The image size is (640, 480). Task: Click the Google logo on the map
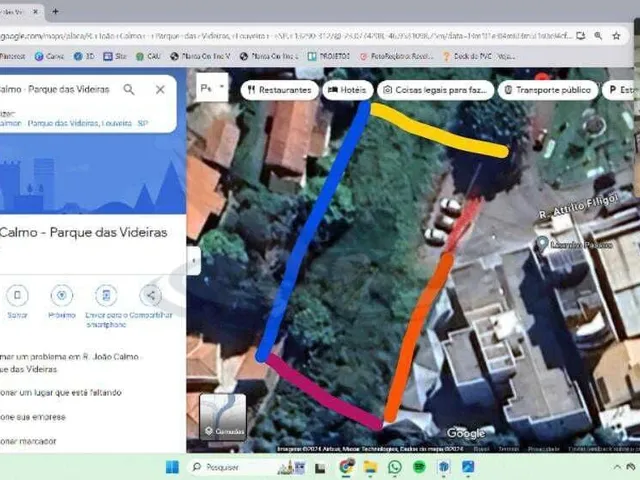pyautogui.click(x=466, y=433)
